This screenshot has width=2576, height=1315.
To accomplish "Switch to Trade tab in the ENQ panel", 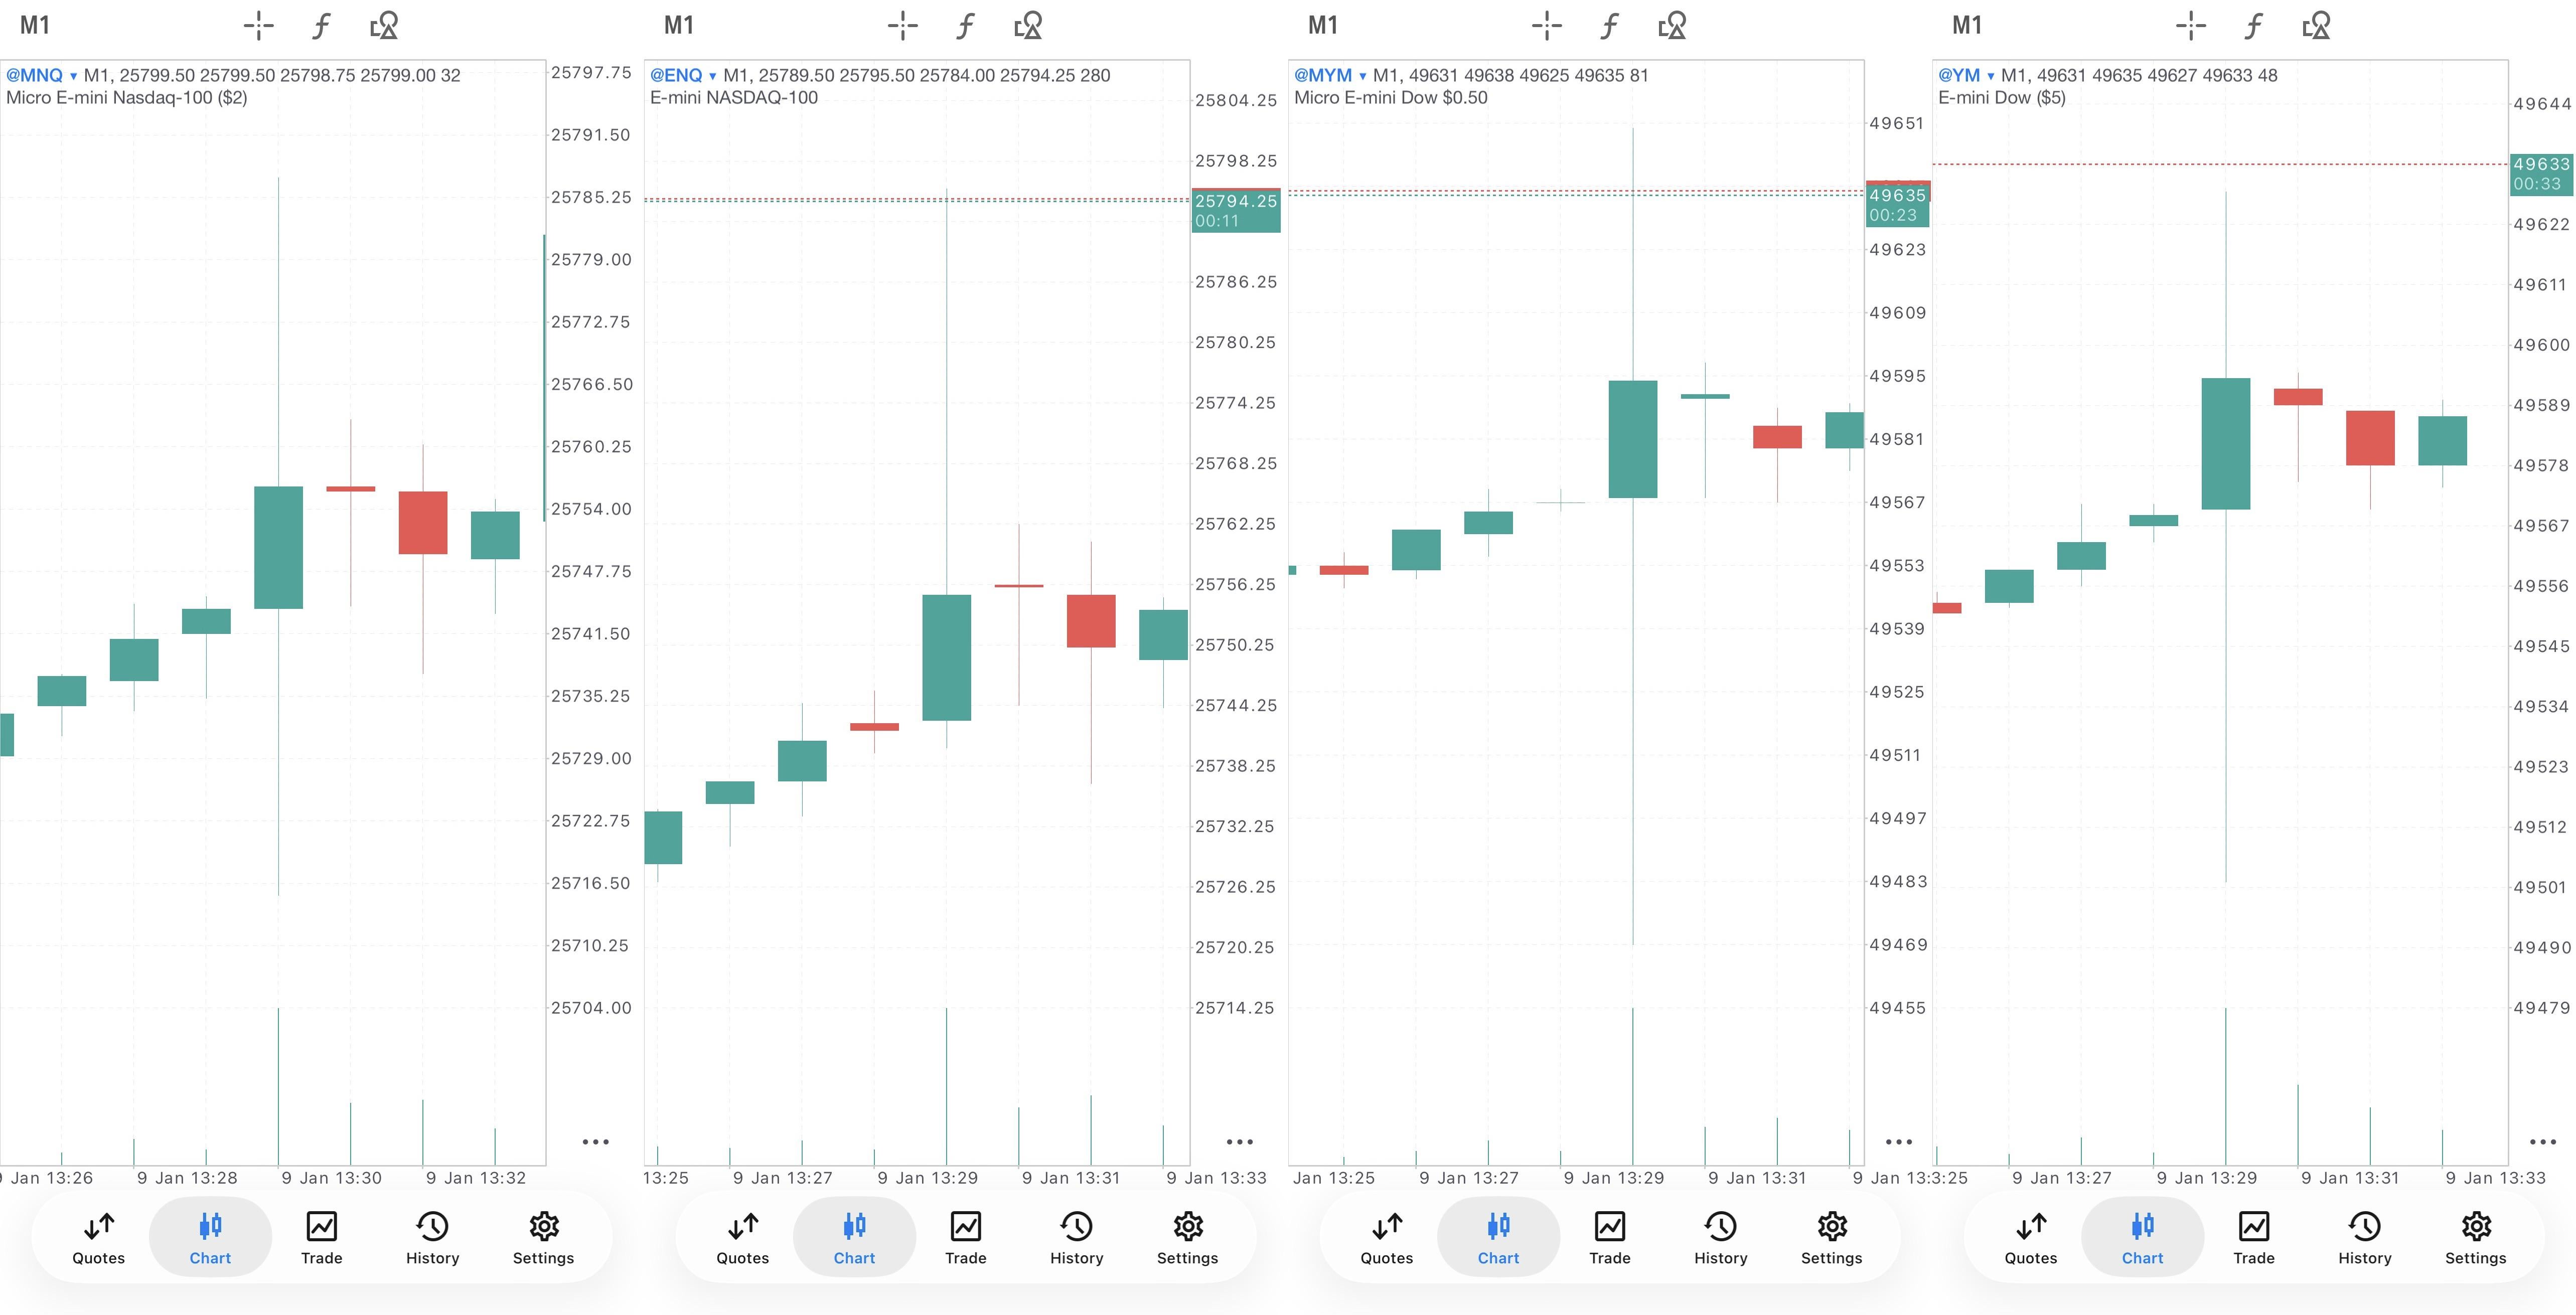I will pos(965,1238).
